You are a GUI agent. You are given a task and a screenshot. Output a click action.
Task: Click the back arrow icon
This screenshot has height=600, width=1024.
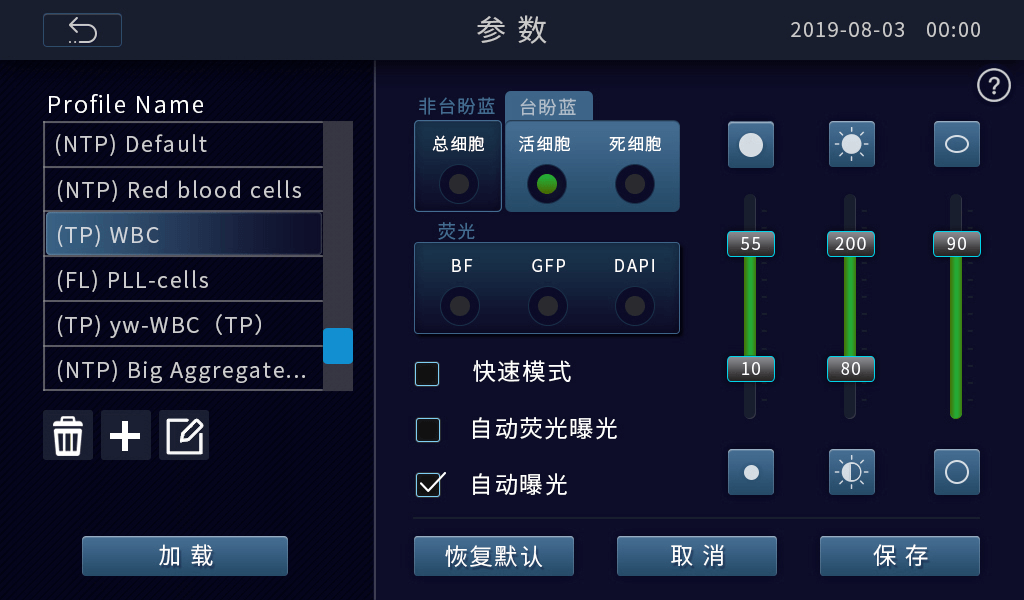82,30
